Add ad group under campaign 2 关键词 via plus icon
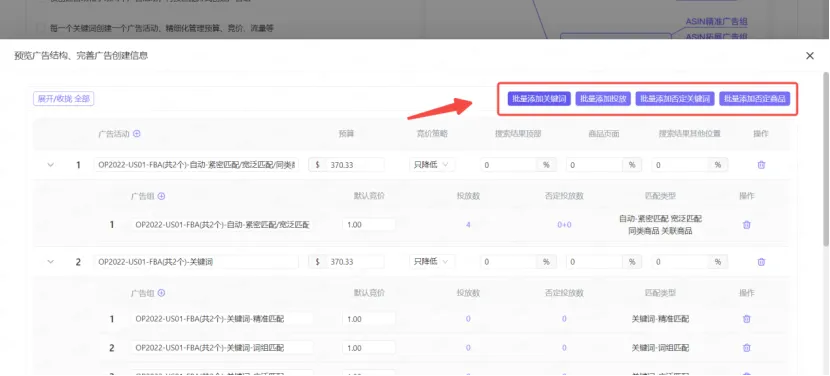830x376 pixels. click(x=161, y=293)
